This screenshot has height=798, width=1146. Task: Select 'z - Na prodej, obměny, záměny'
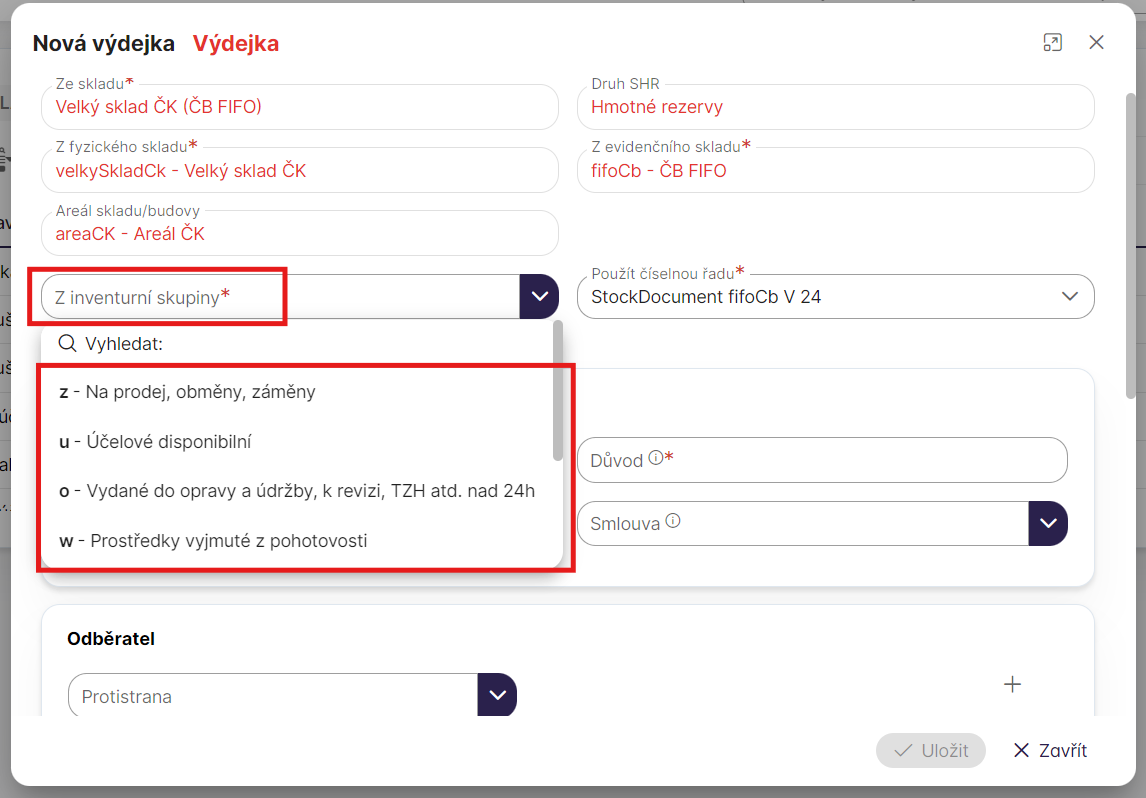(187, 392)
